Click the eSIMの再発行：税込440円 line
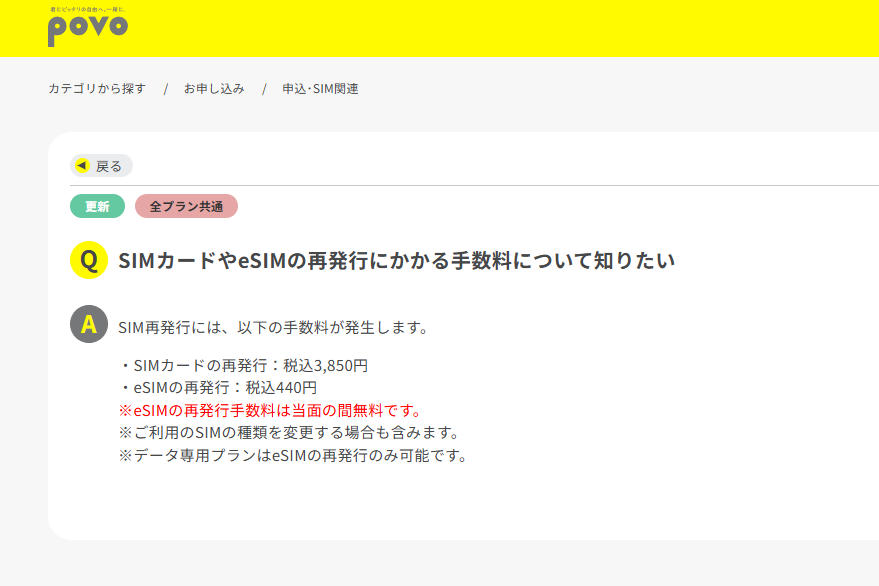Image resolution: width=879 pixels, height=586 pixels. (x=219, y=387)
